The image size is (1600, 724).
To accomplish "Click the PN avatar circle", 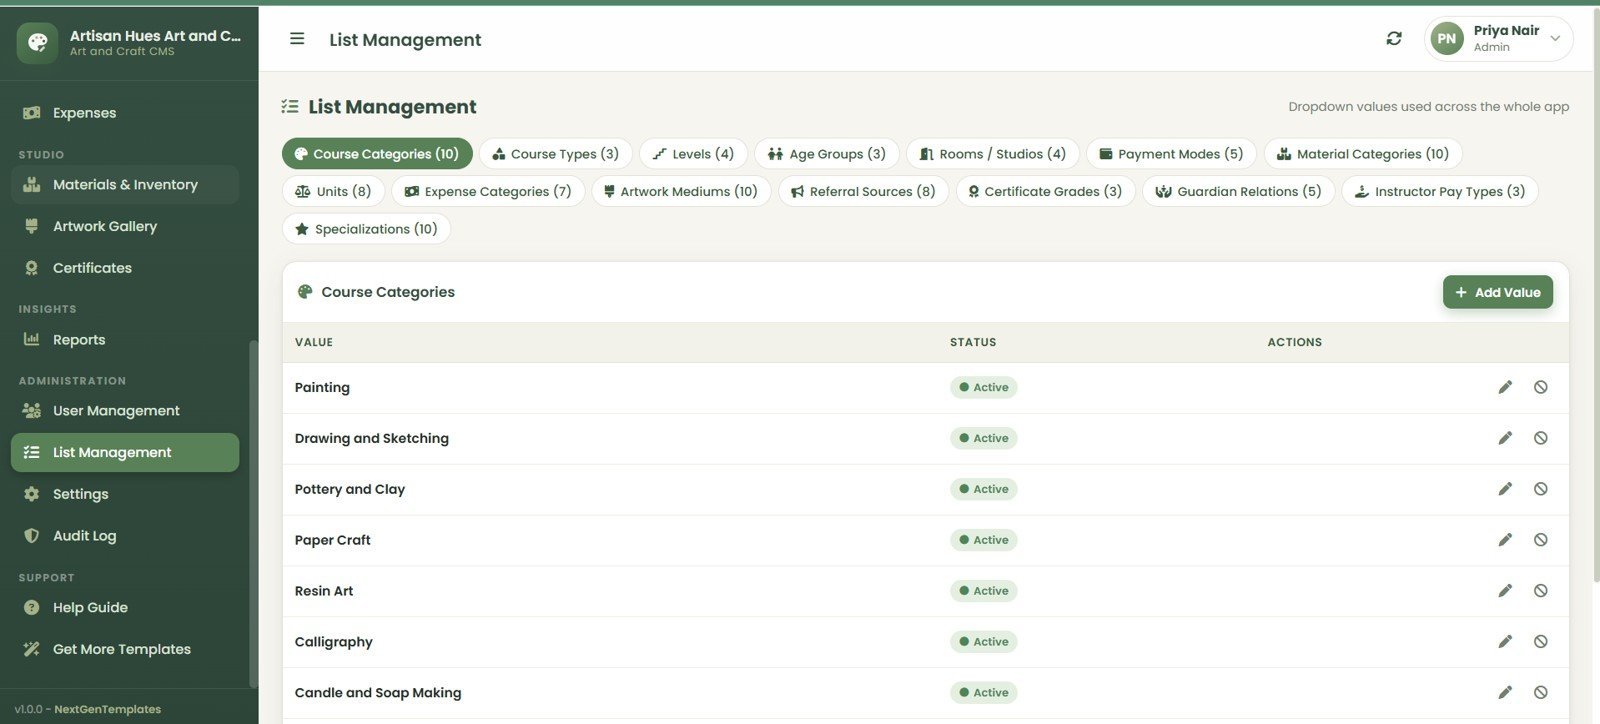I will pyautogui.click(x=1447, y=39).
